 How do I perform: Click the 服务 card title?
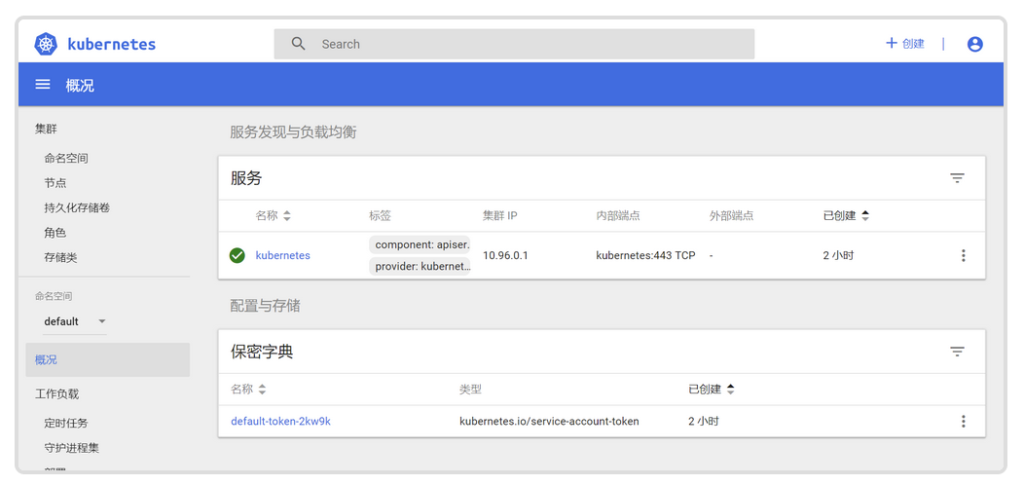pos(246,178)
